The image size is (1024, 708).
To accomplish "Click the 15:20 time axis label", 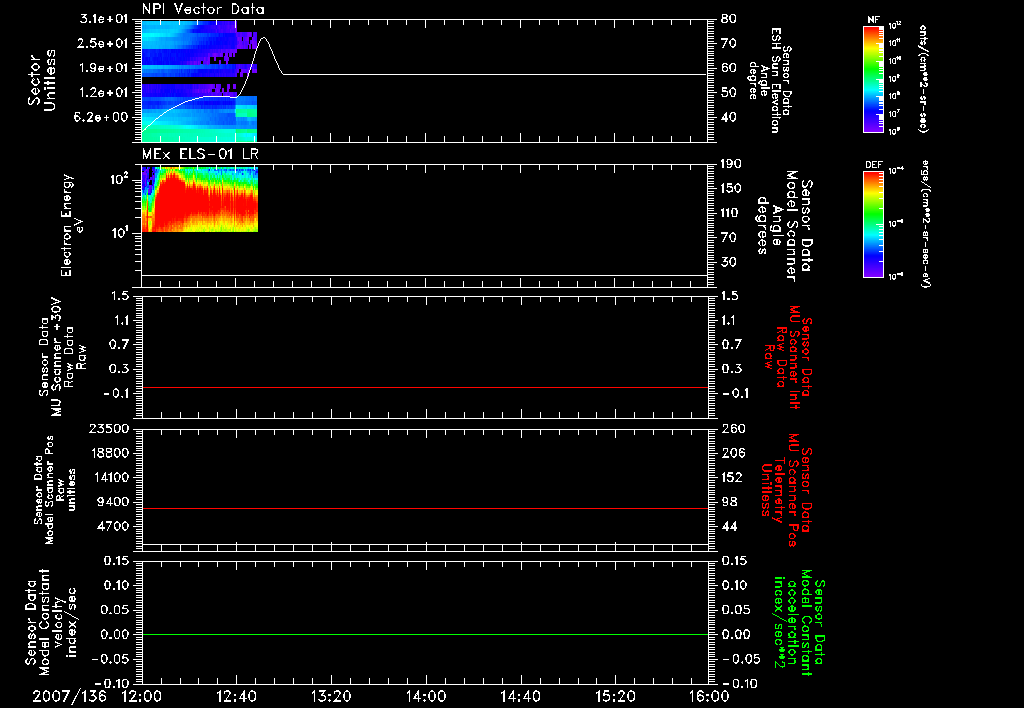I will tap(615, 696).
